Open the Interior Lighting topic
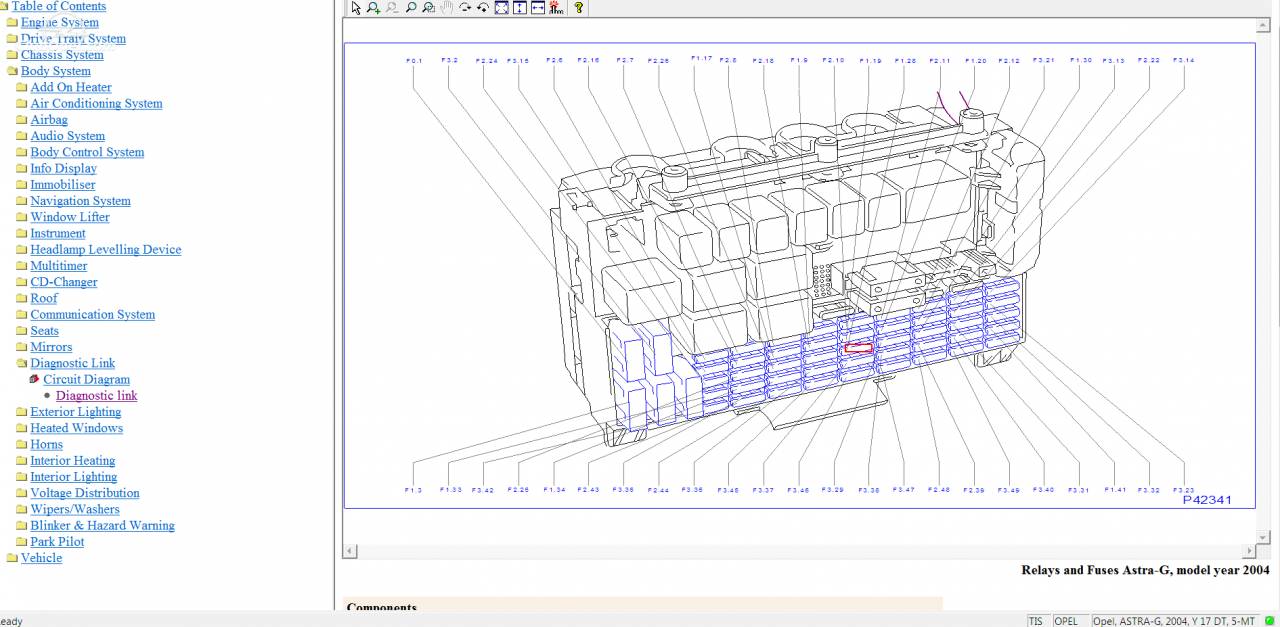Screen dimensions: 1280x627 (74, 477)
